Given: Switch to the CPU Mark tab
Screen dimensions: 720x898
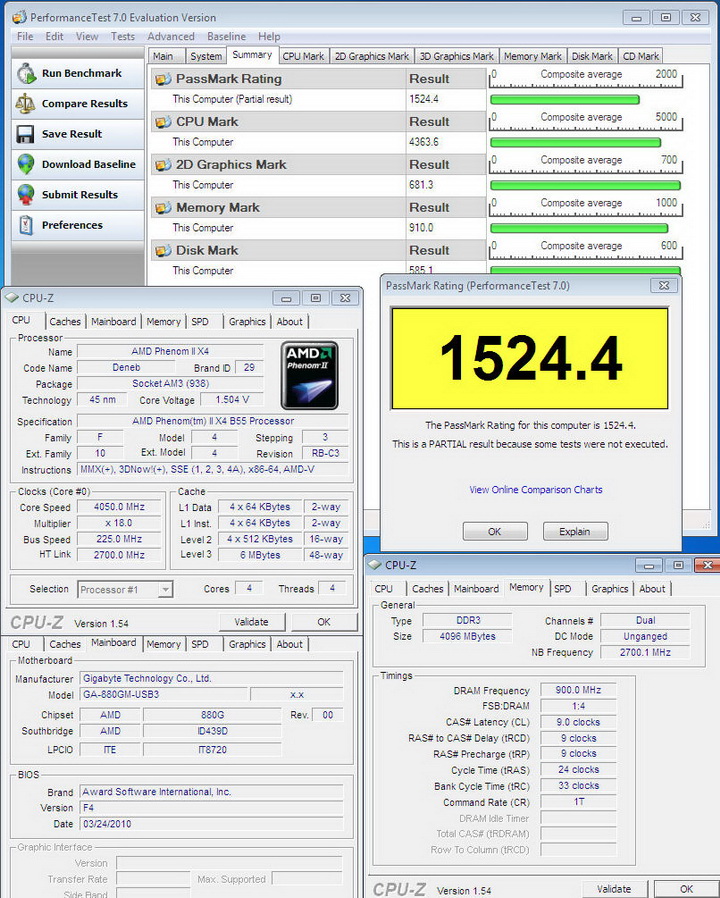Looking at the screenshot, I should click(x=303, y=56).
